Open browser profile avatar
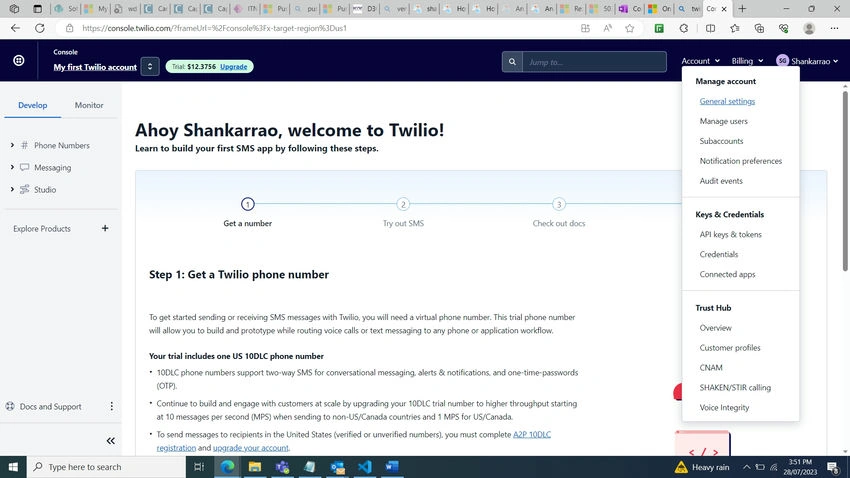This screenshot has height=478, width=850. (x=809, y=28)
